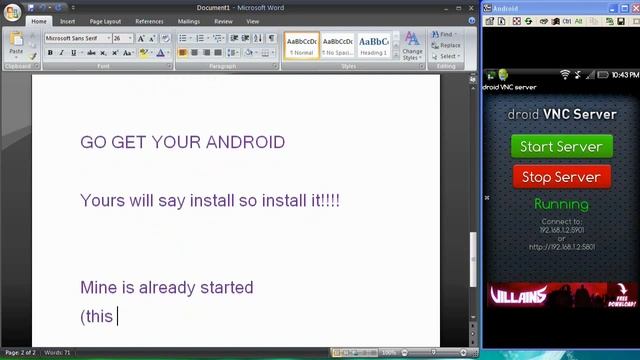Open Change Styles dropdown

[412, 46]
